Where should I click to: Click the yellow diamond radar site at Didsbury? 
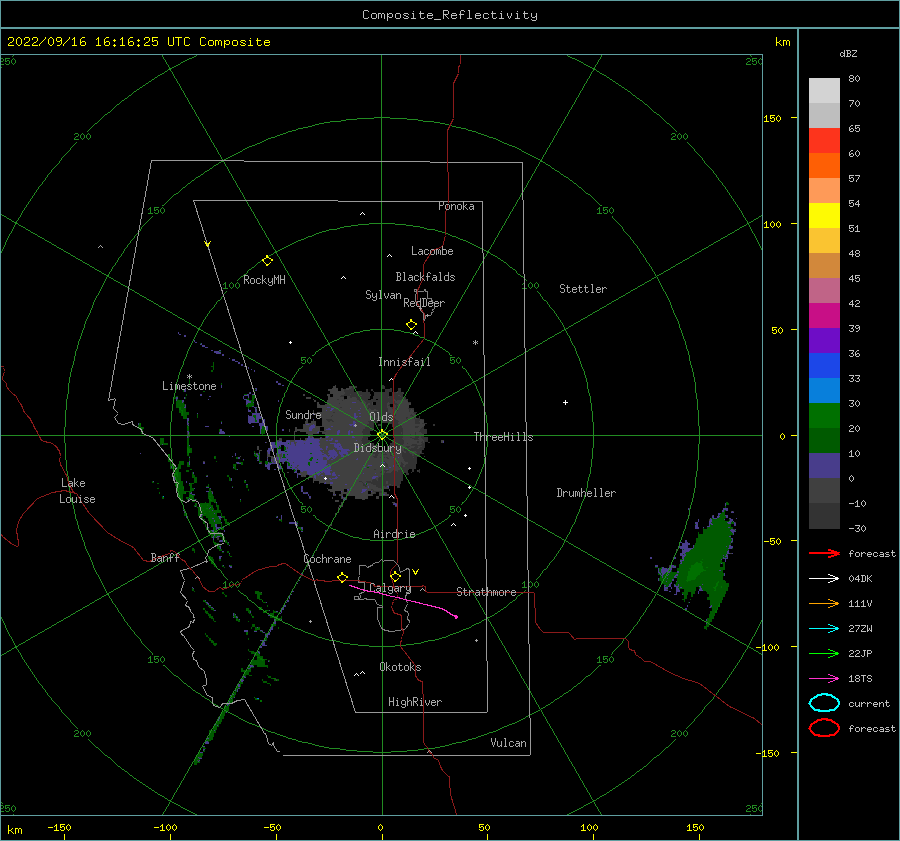click(382, 435)
